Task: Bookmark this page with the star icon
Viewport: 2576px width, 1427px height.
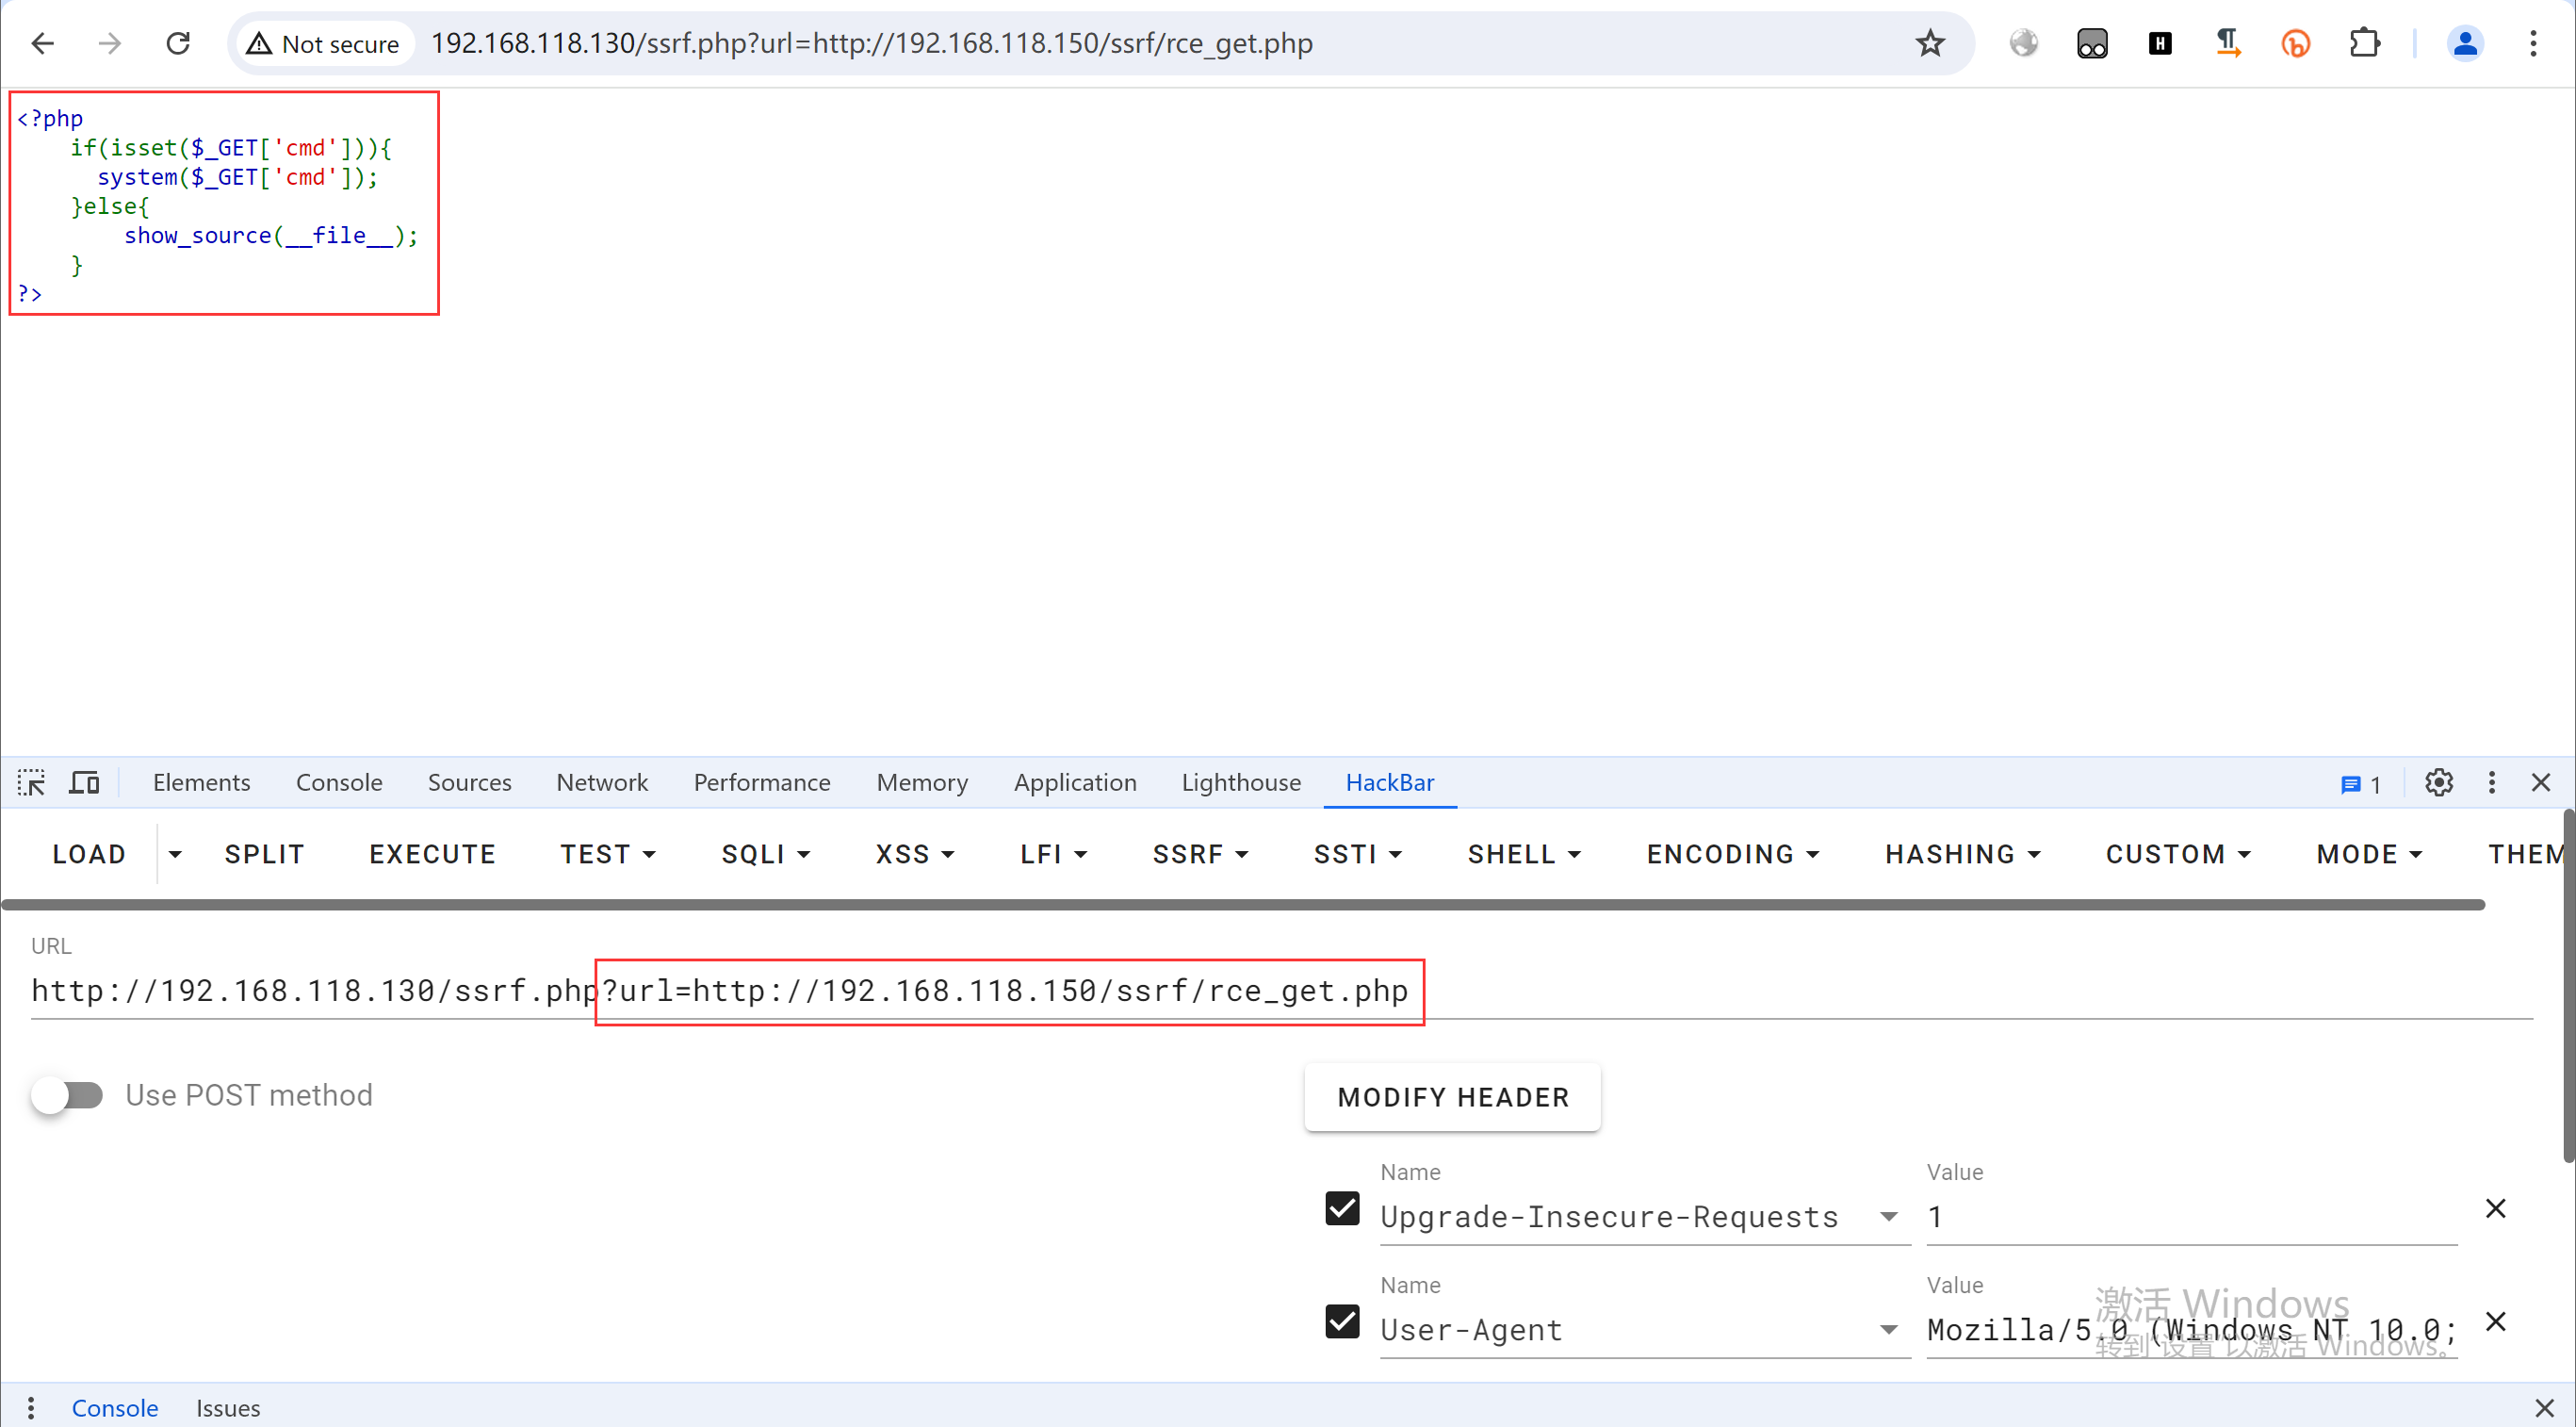Action: (1930, 43)
